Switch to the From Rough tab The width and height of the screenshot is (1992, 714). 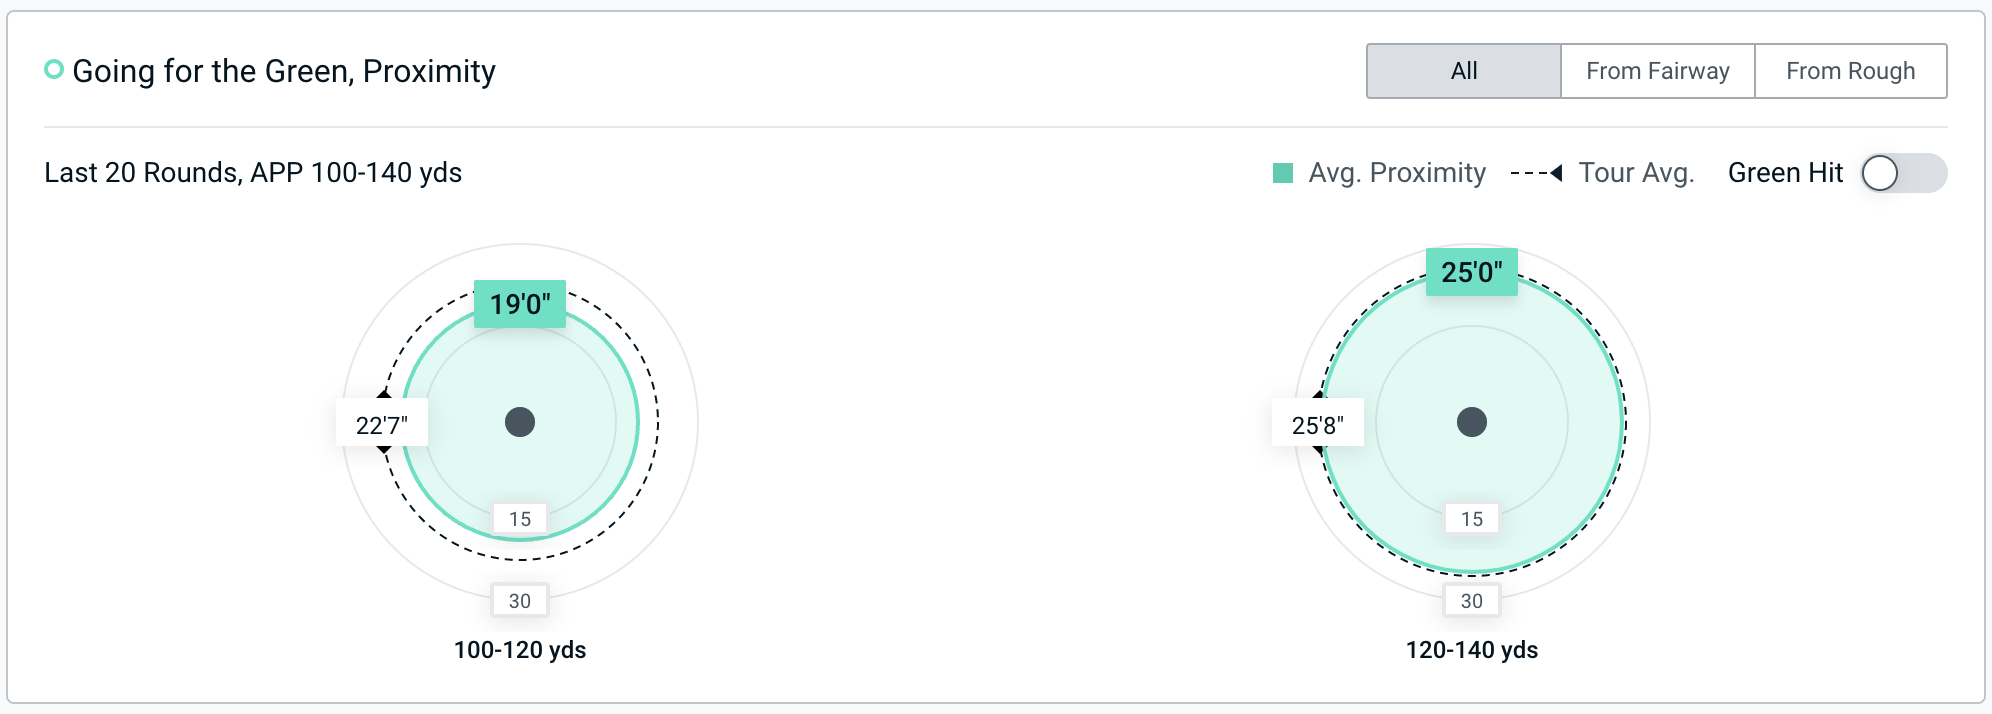[x=1850, y=71]
